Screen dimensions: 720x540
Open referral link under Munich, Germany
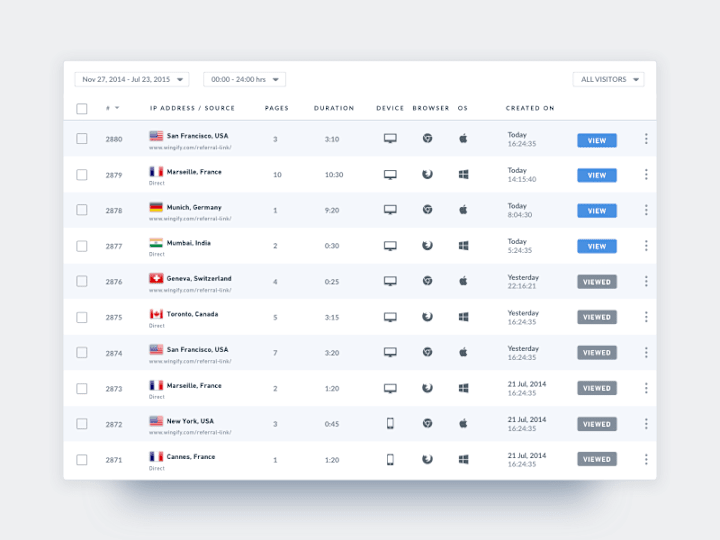point(190,219)
